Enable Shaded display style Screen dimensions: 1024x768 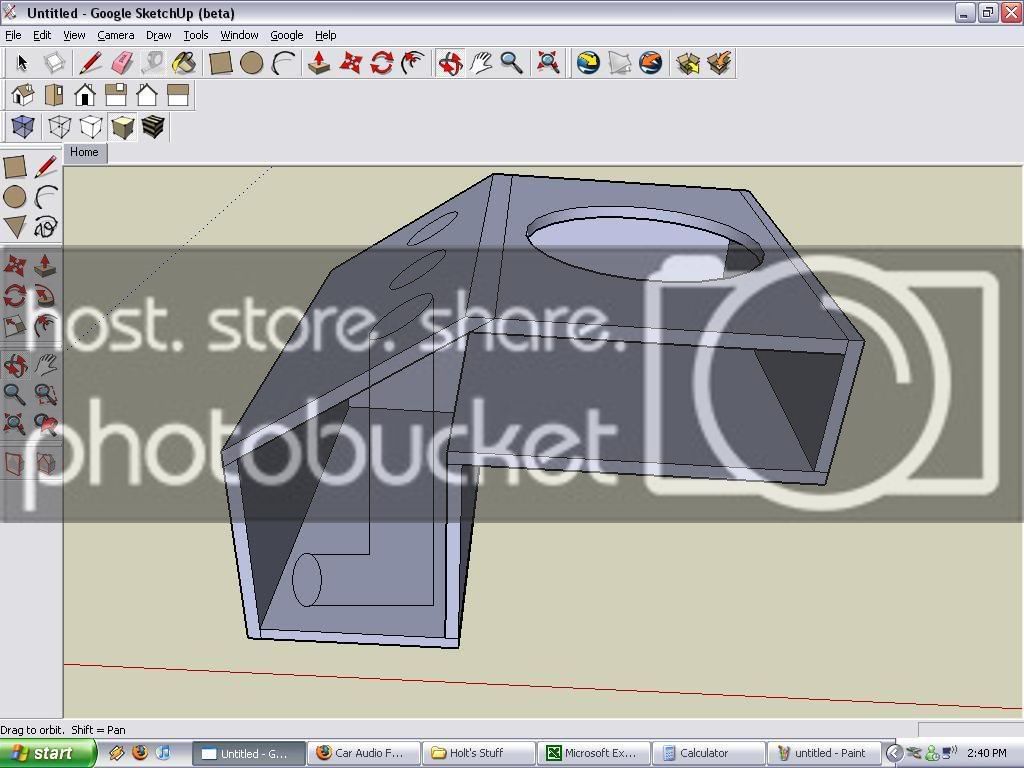122,127
